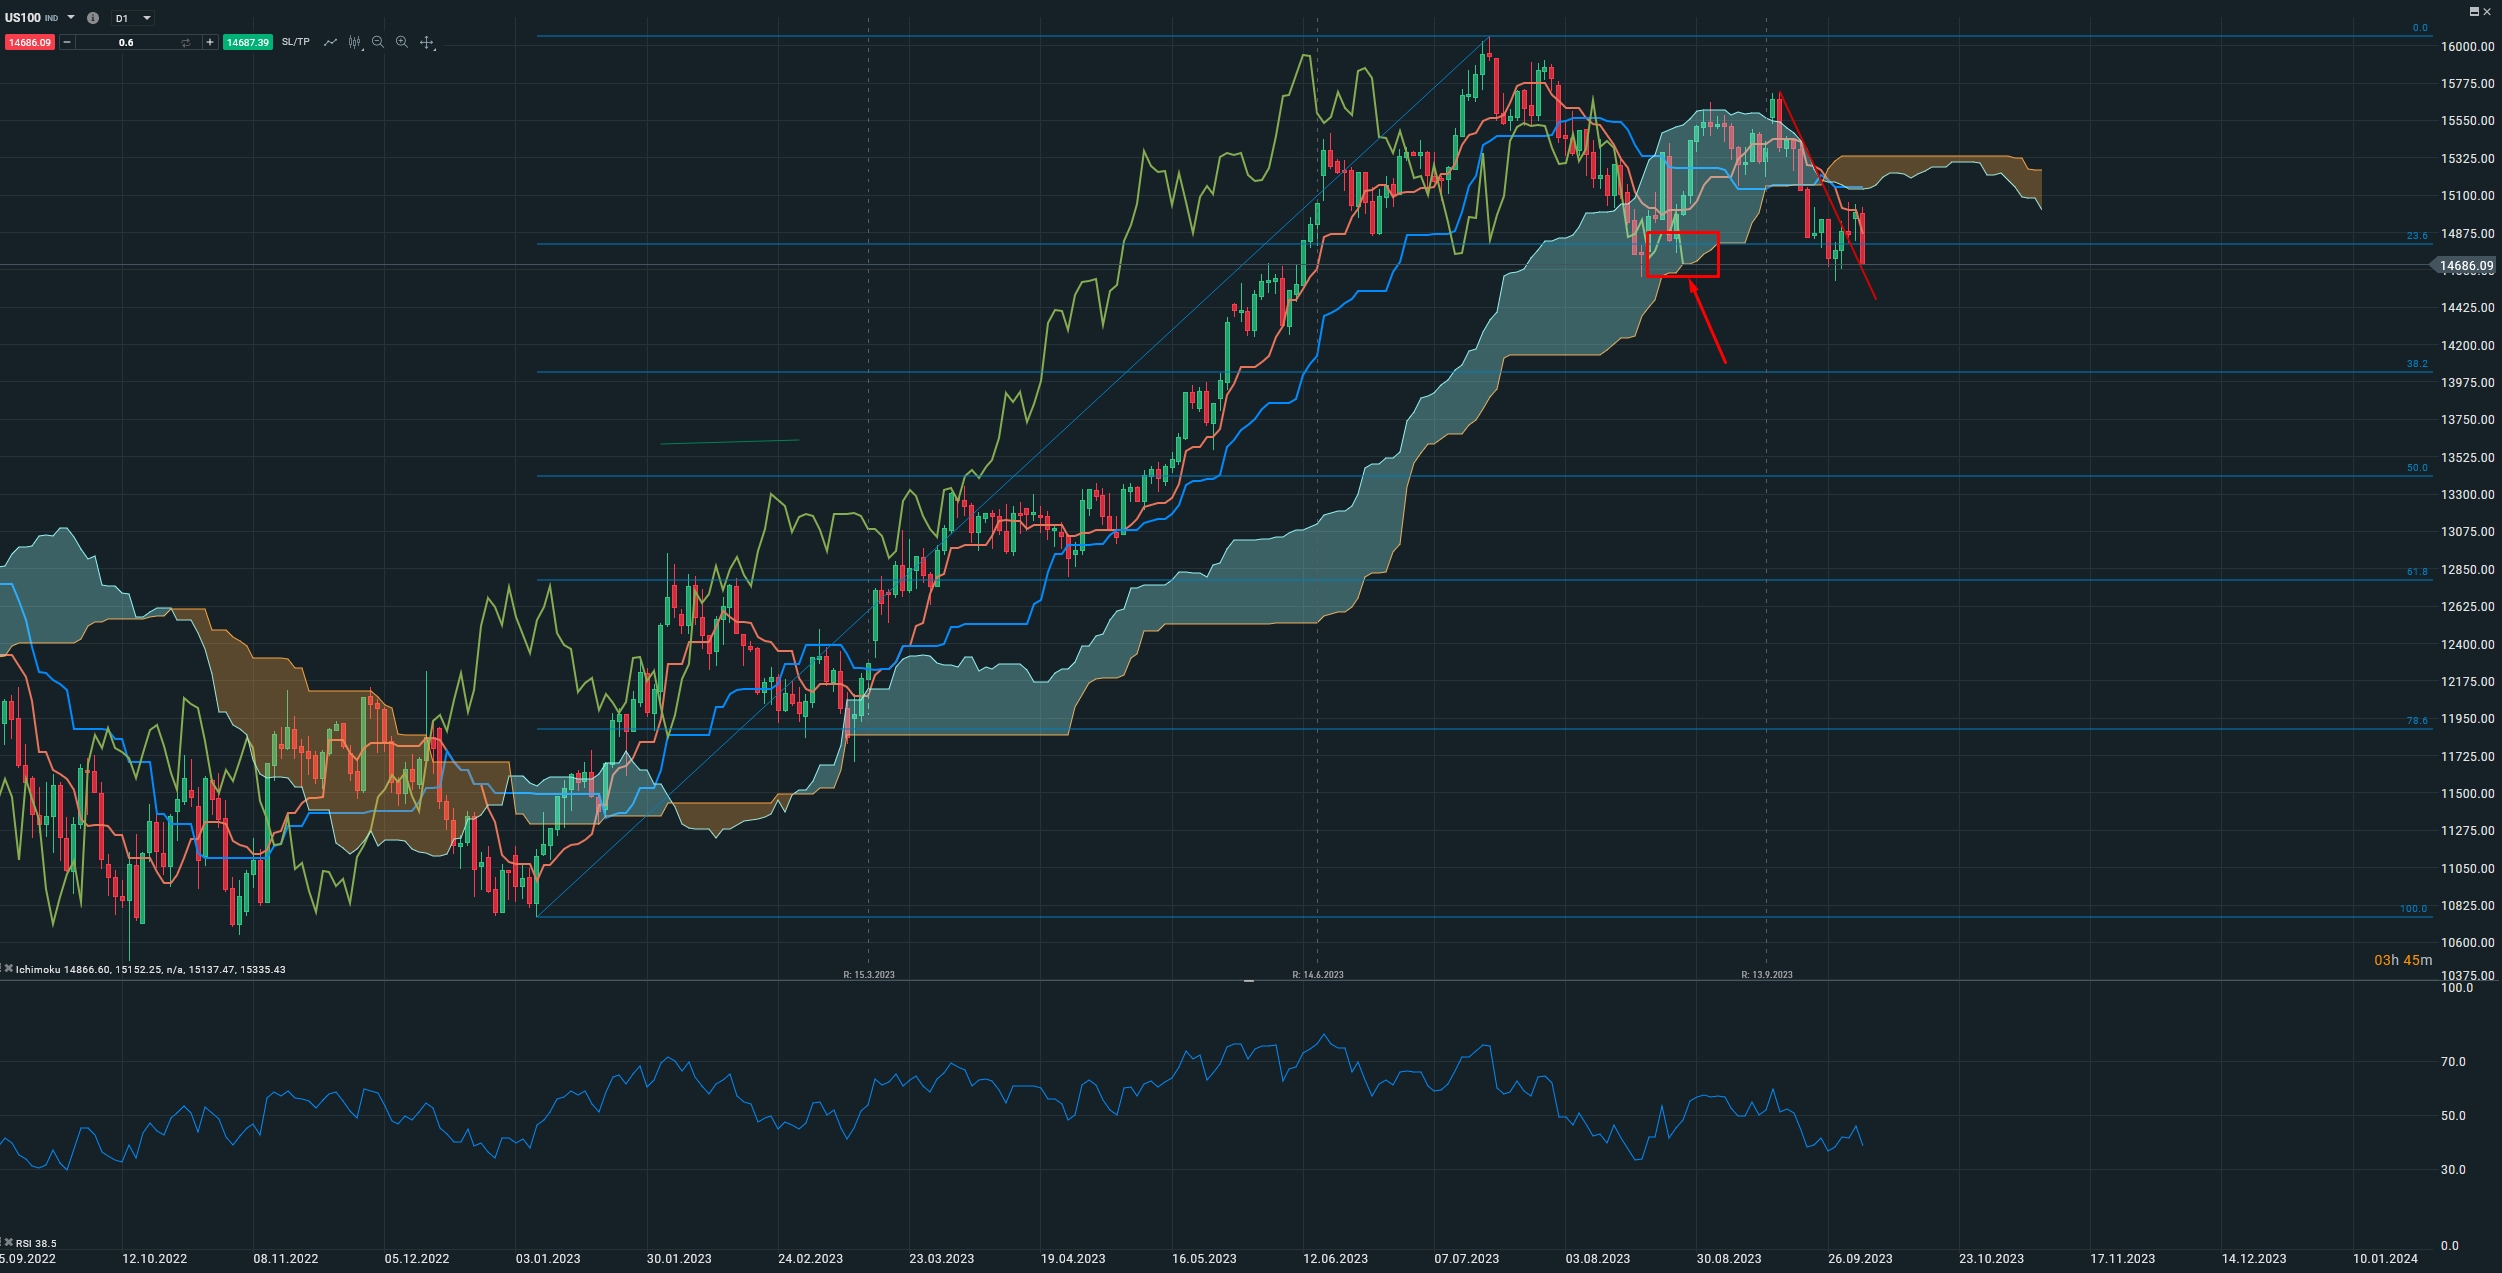
Task: Decrease volume with the minus button
Action: (67, 42)
